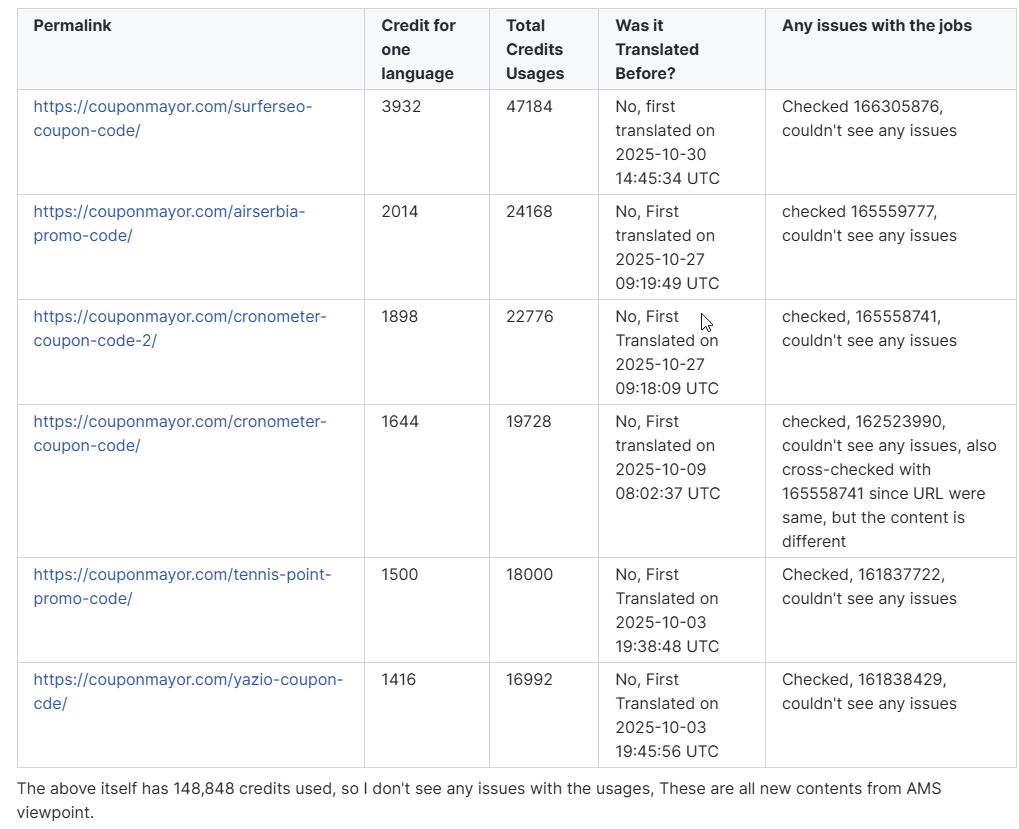Click the Credit for one language header
1019x829 pixels.
click(x=418, y=50)
